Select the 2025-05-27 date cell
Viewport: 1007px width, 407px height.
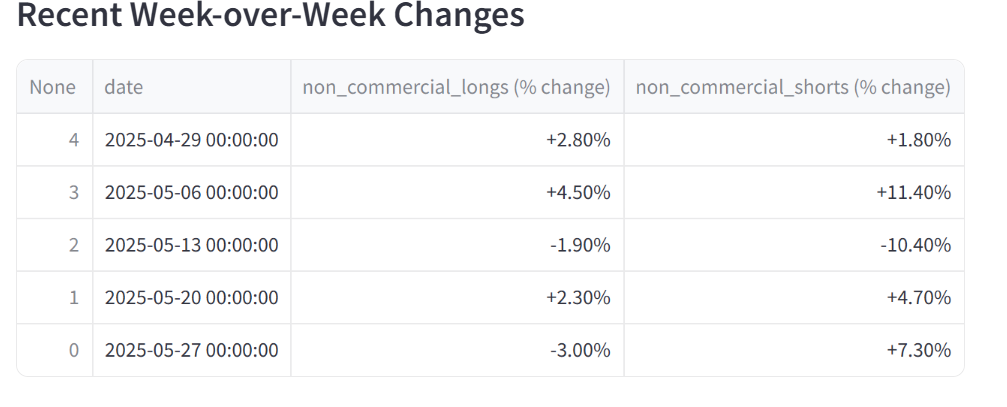[191, 351]
